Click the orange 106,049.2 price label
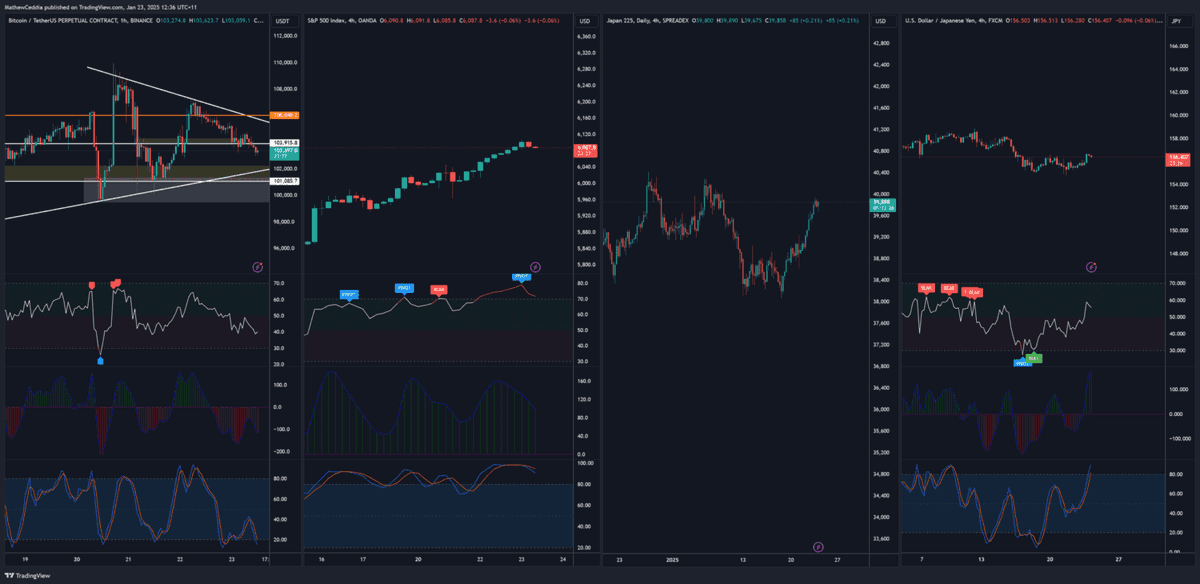The image size is (1200, 584). [286, 116]
